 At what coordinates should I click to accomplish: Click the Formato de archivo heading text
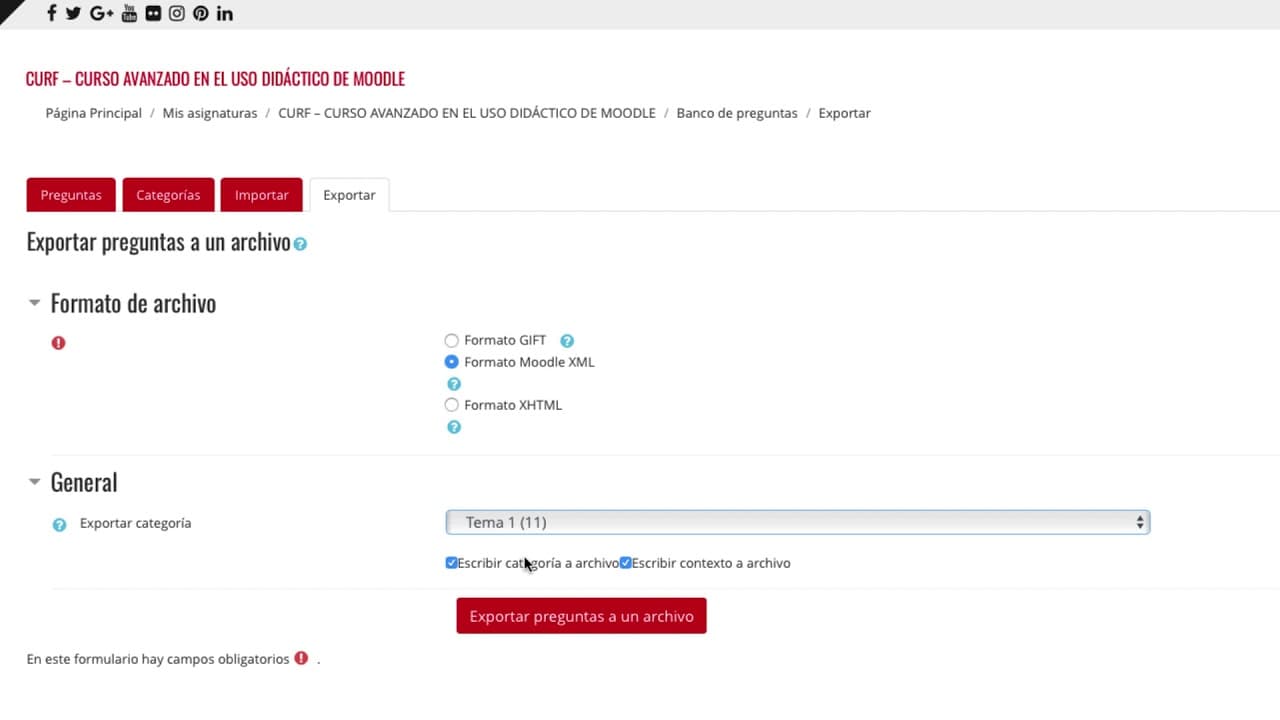pyautogui.click(x=133, y=303)
